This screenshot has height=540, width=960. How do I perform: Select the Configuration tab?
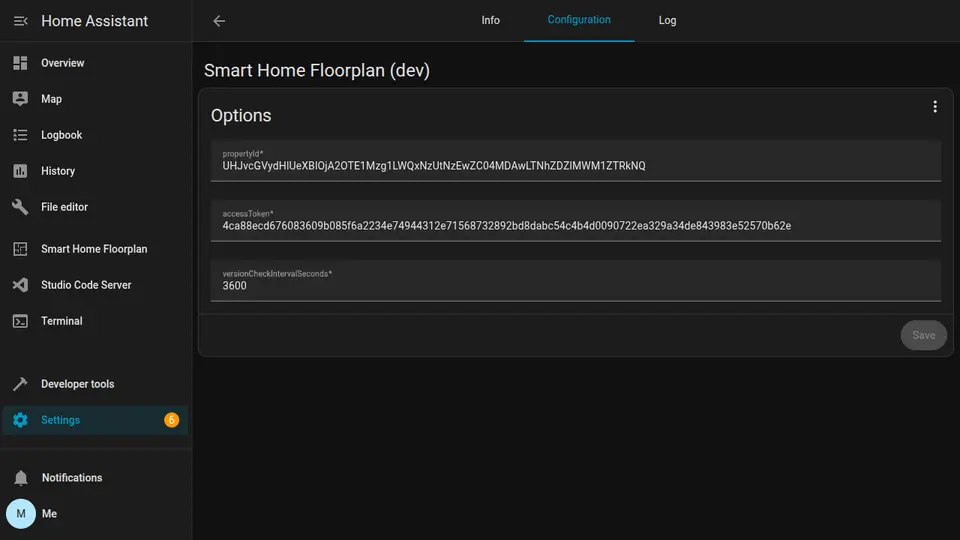(579, 20)
